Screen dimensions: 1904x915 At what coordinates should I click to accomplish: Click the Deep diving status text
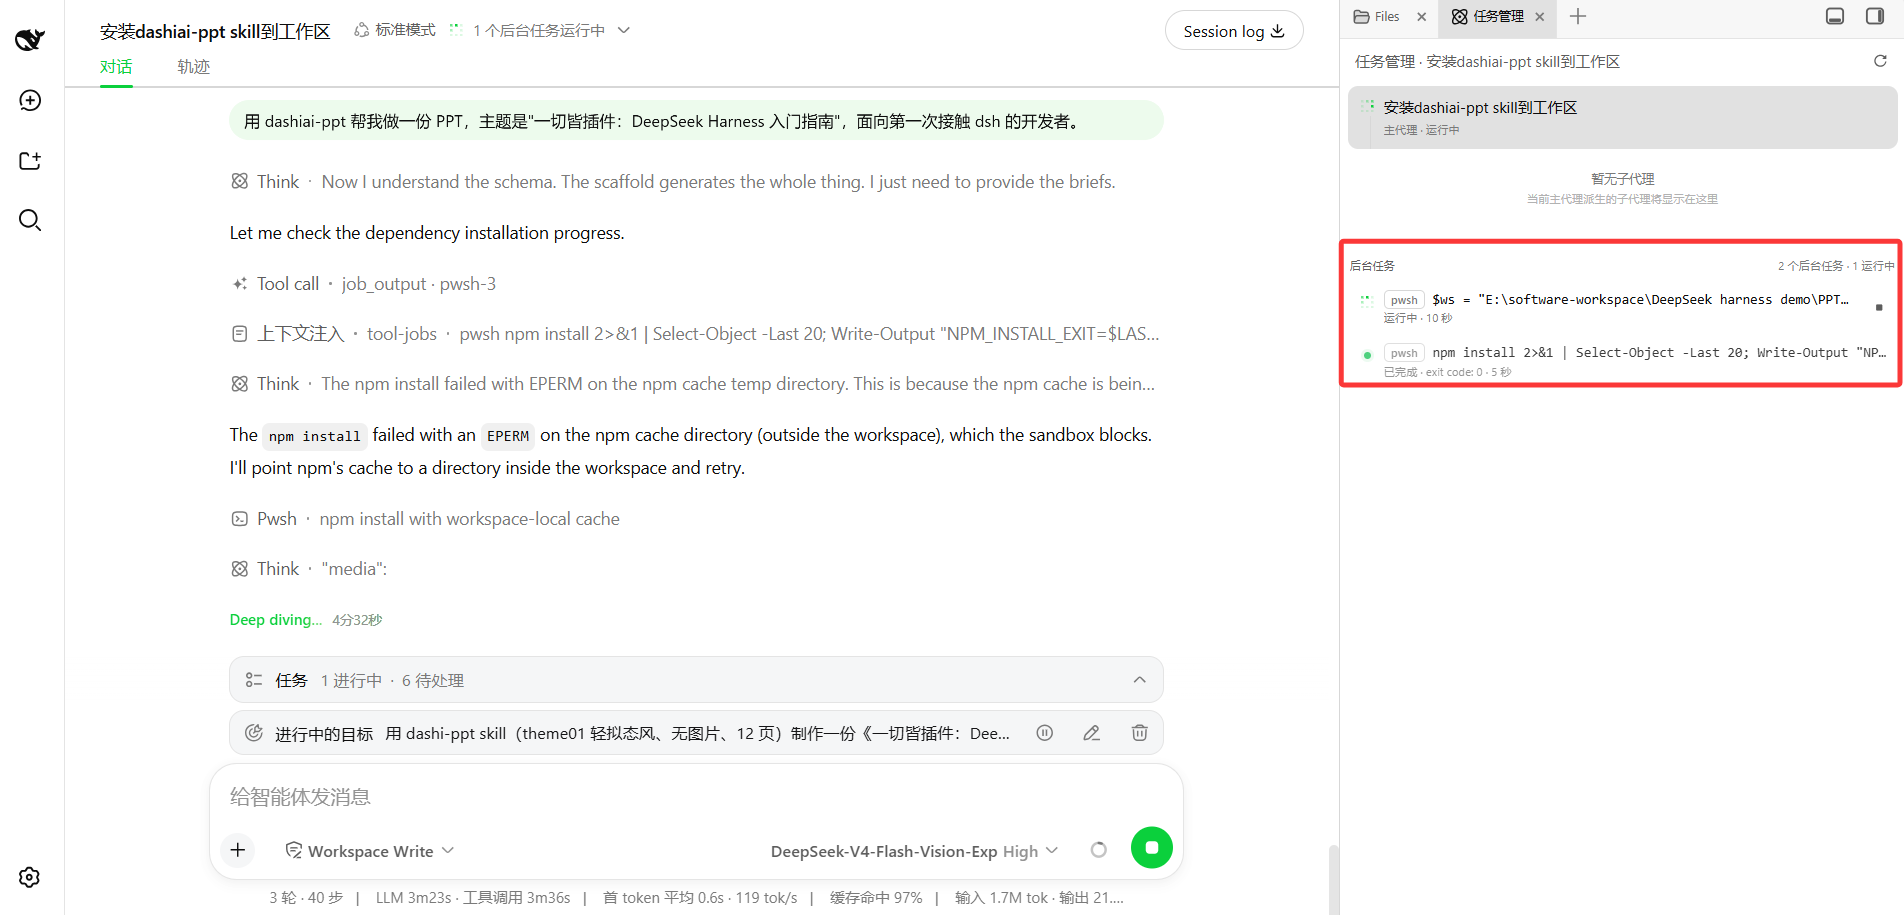pyautogui.click(x=275, y=620)
